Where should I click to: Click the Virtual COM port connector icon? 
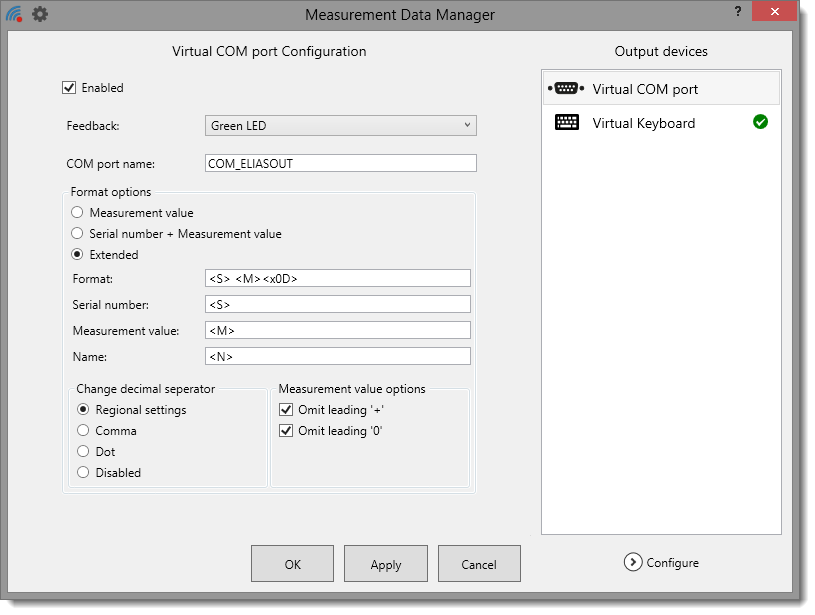point(566,89)
